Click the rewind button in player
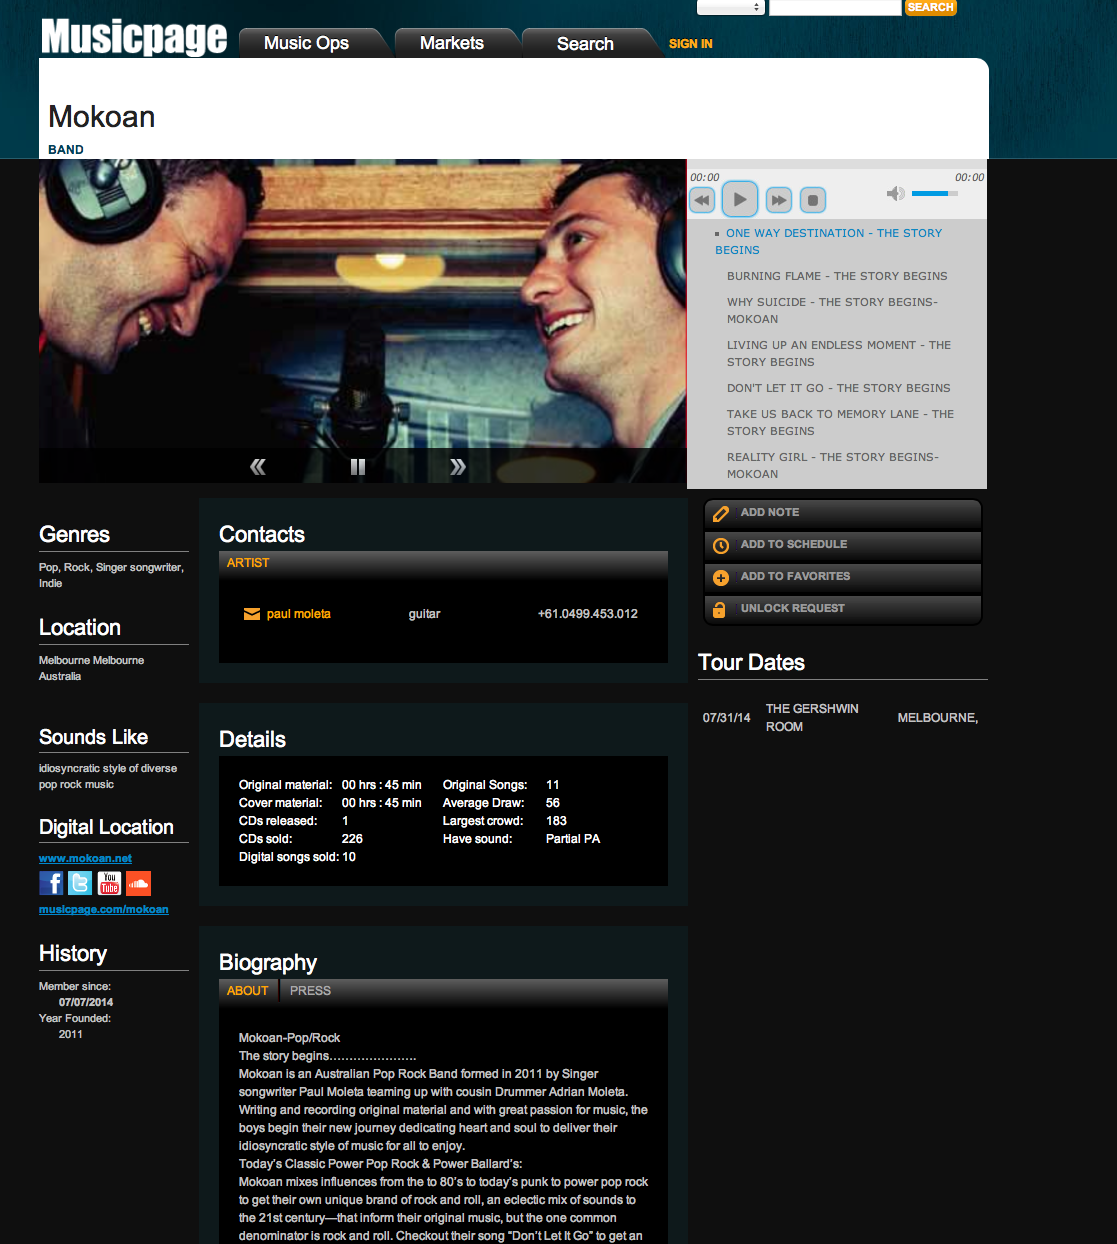Screen dimensions: 1117x1244 (x=702, y=200)
